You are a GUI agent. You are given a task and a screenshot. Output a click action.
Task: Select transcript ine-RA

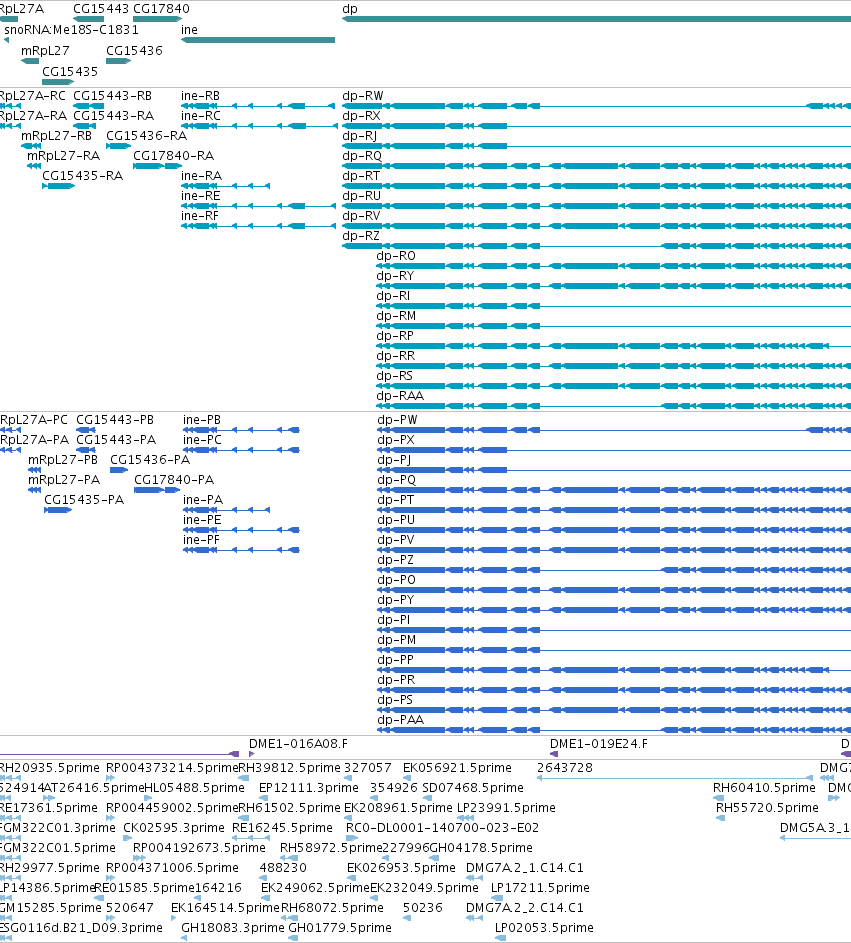[x=226, y=186]
